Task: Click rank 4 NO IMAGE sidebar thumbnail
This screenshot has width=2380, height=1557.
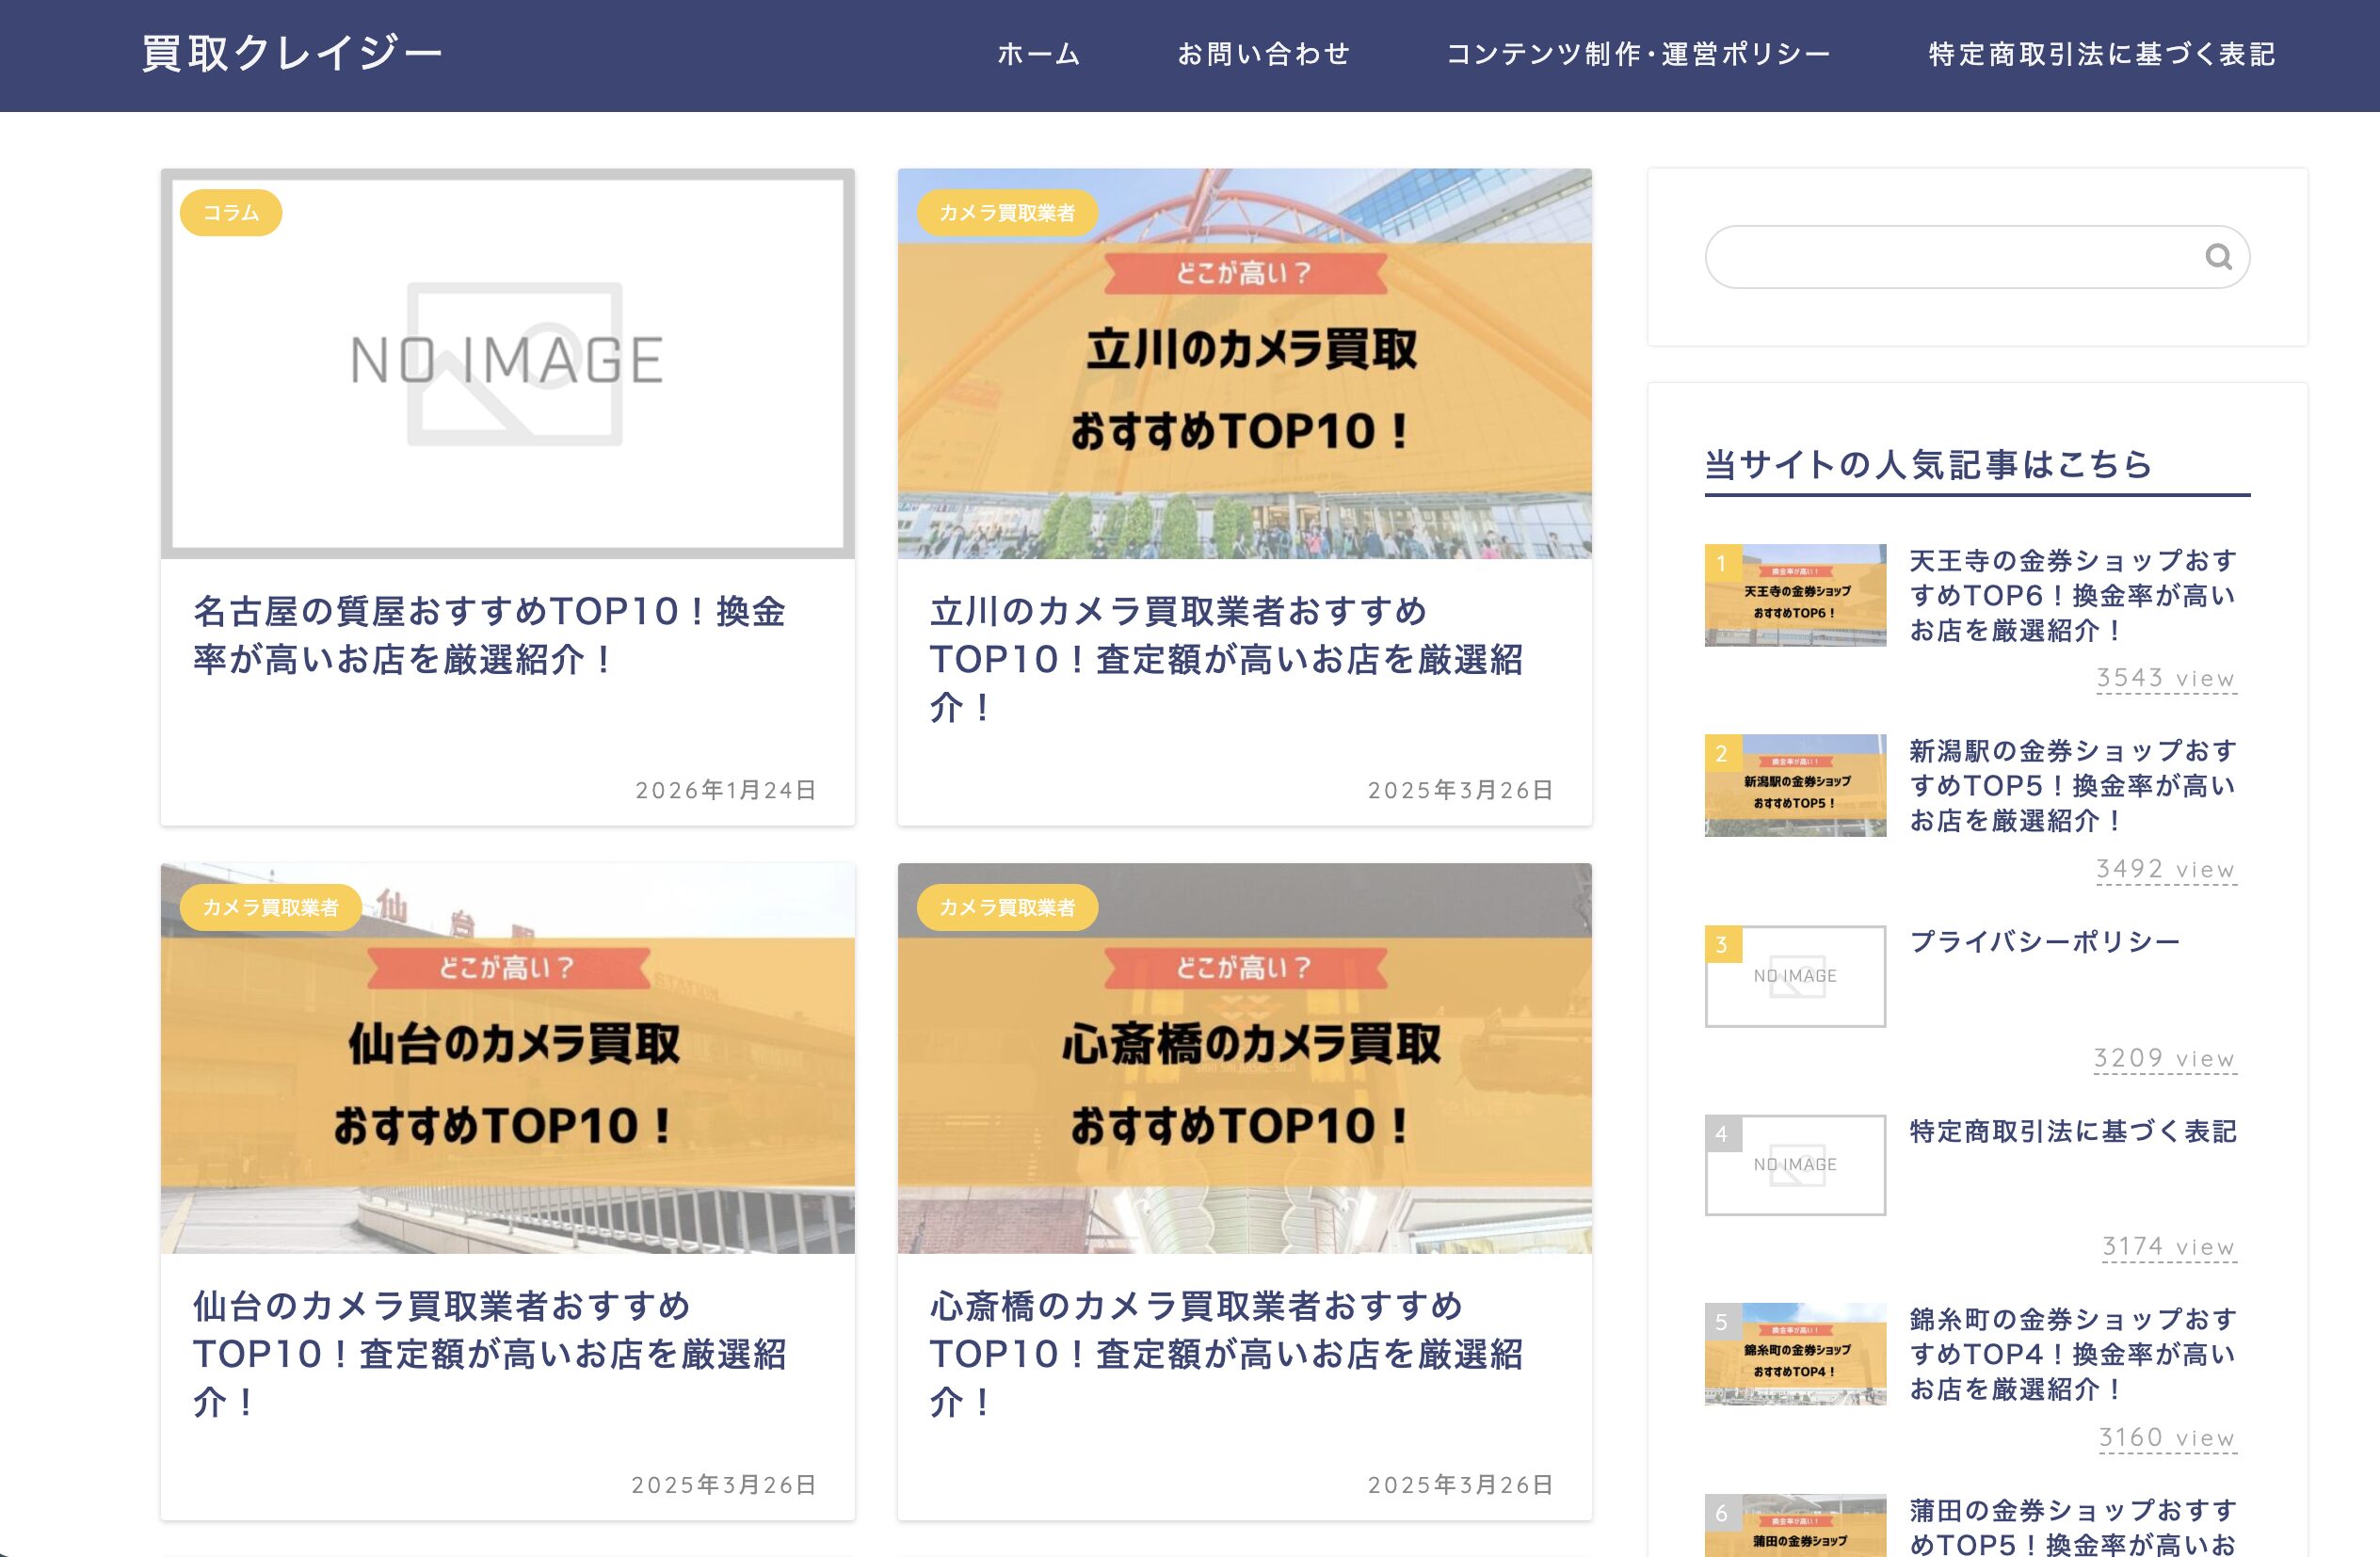Action: 1795,1165
